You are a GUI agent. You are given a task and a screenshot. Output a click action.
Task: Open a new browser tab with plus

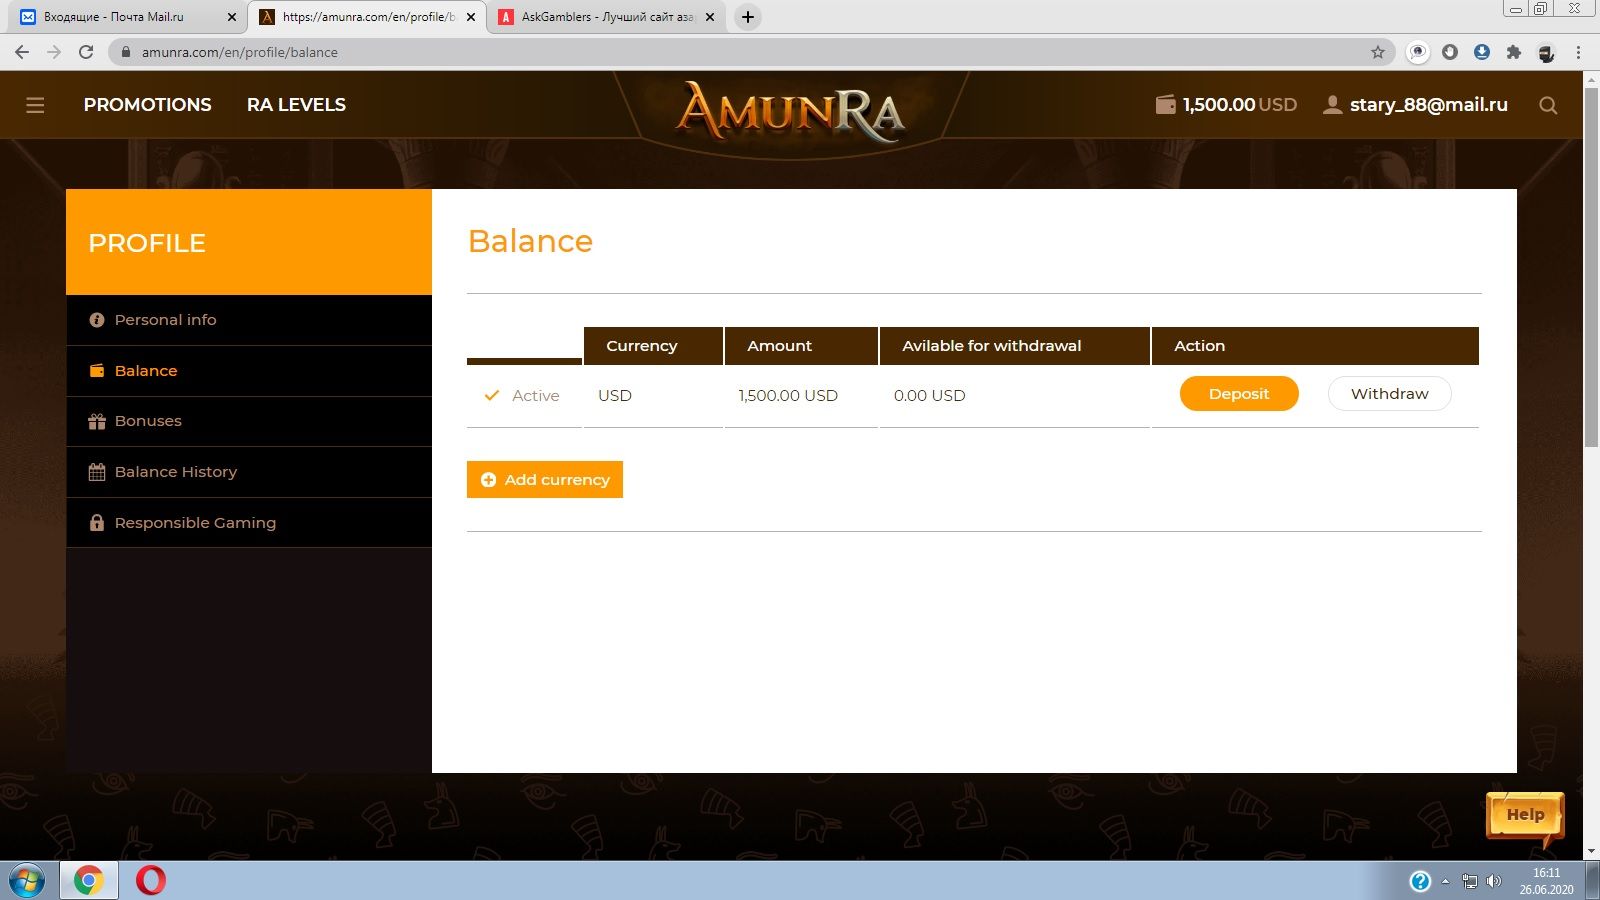click(747, 17)
